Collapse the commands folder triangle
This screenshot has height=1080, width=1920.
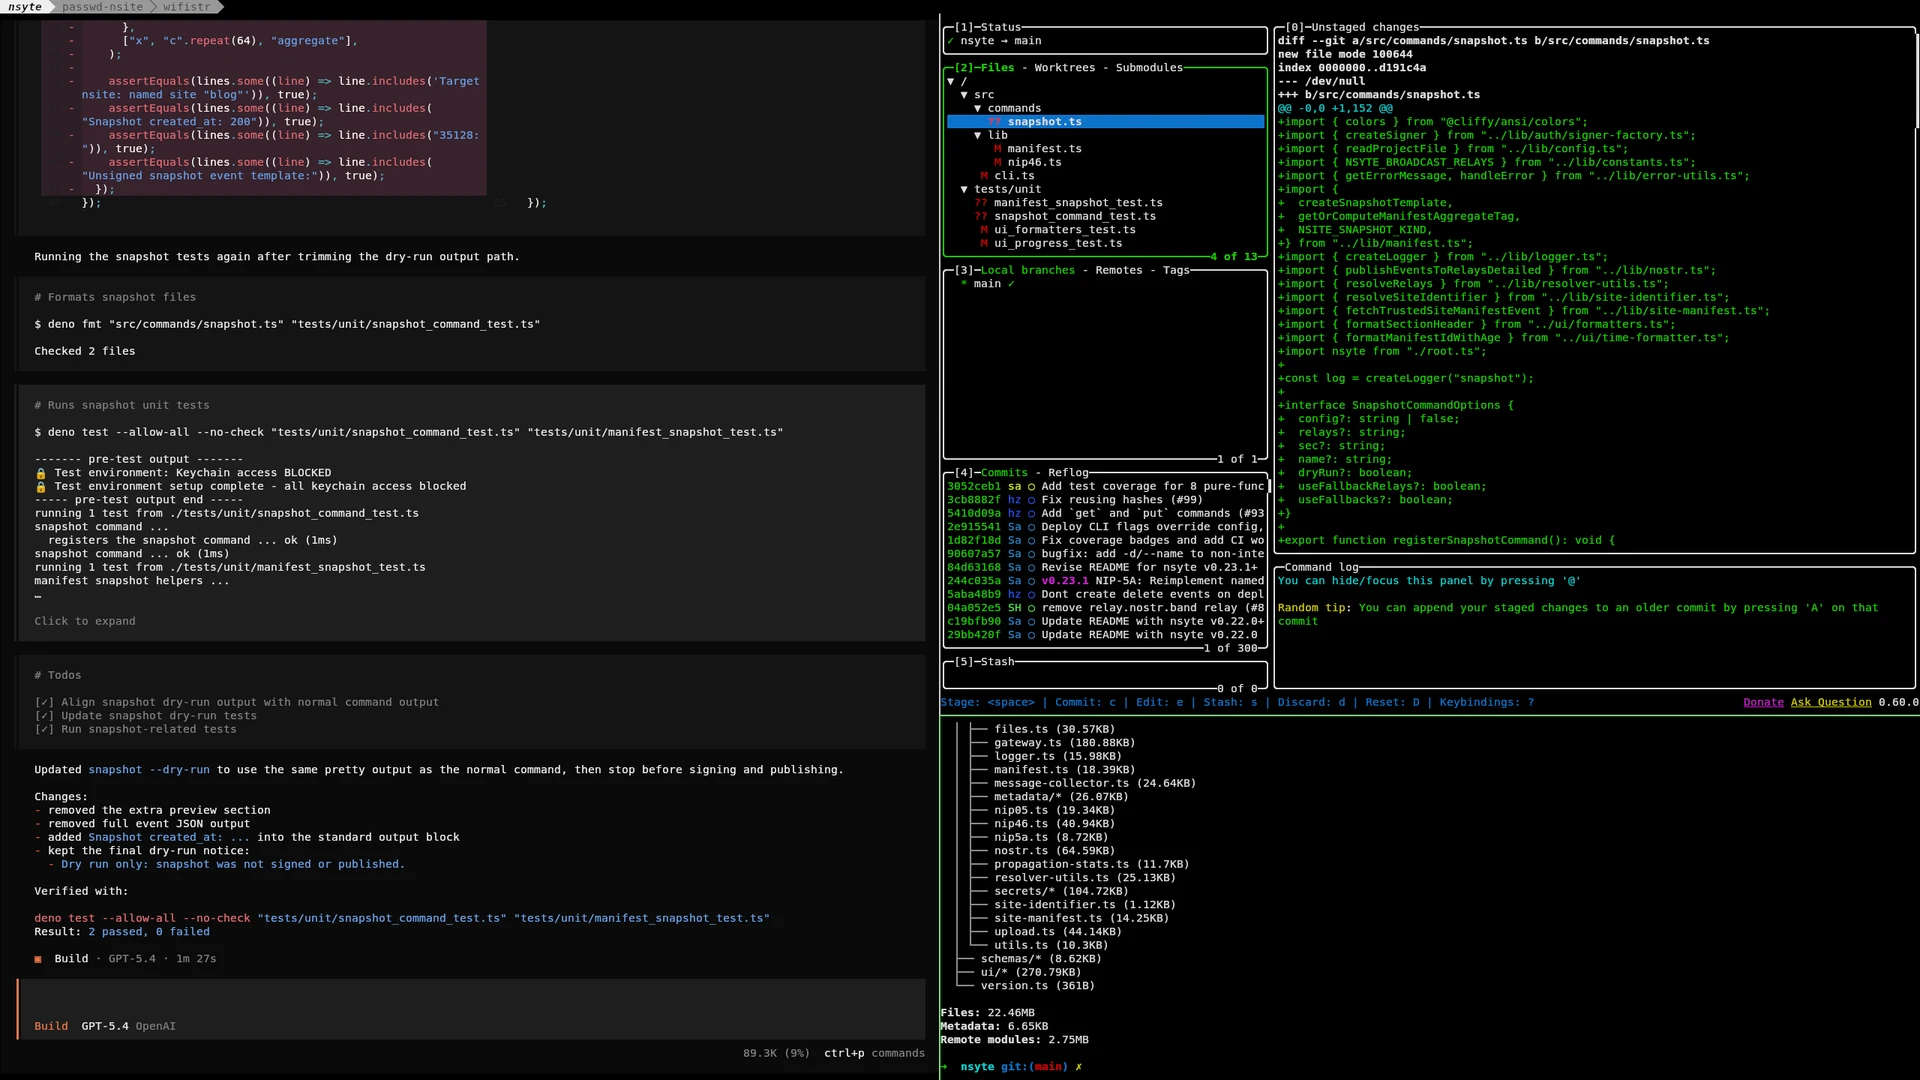click(977, 108)
